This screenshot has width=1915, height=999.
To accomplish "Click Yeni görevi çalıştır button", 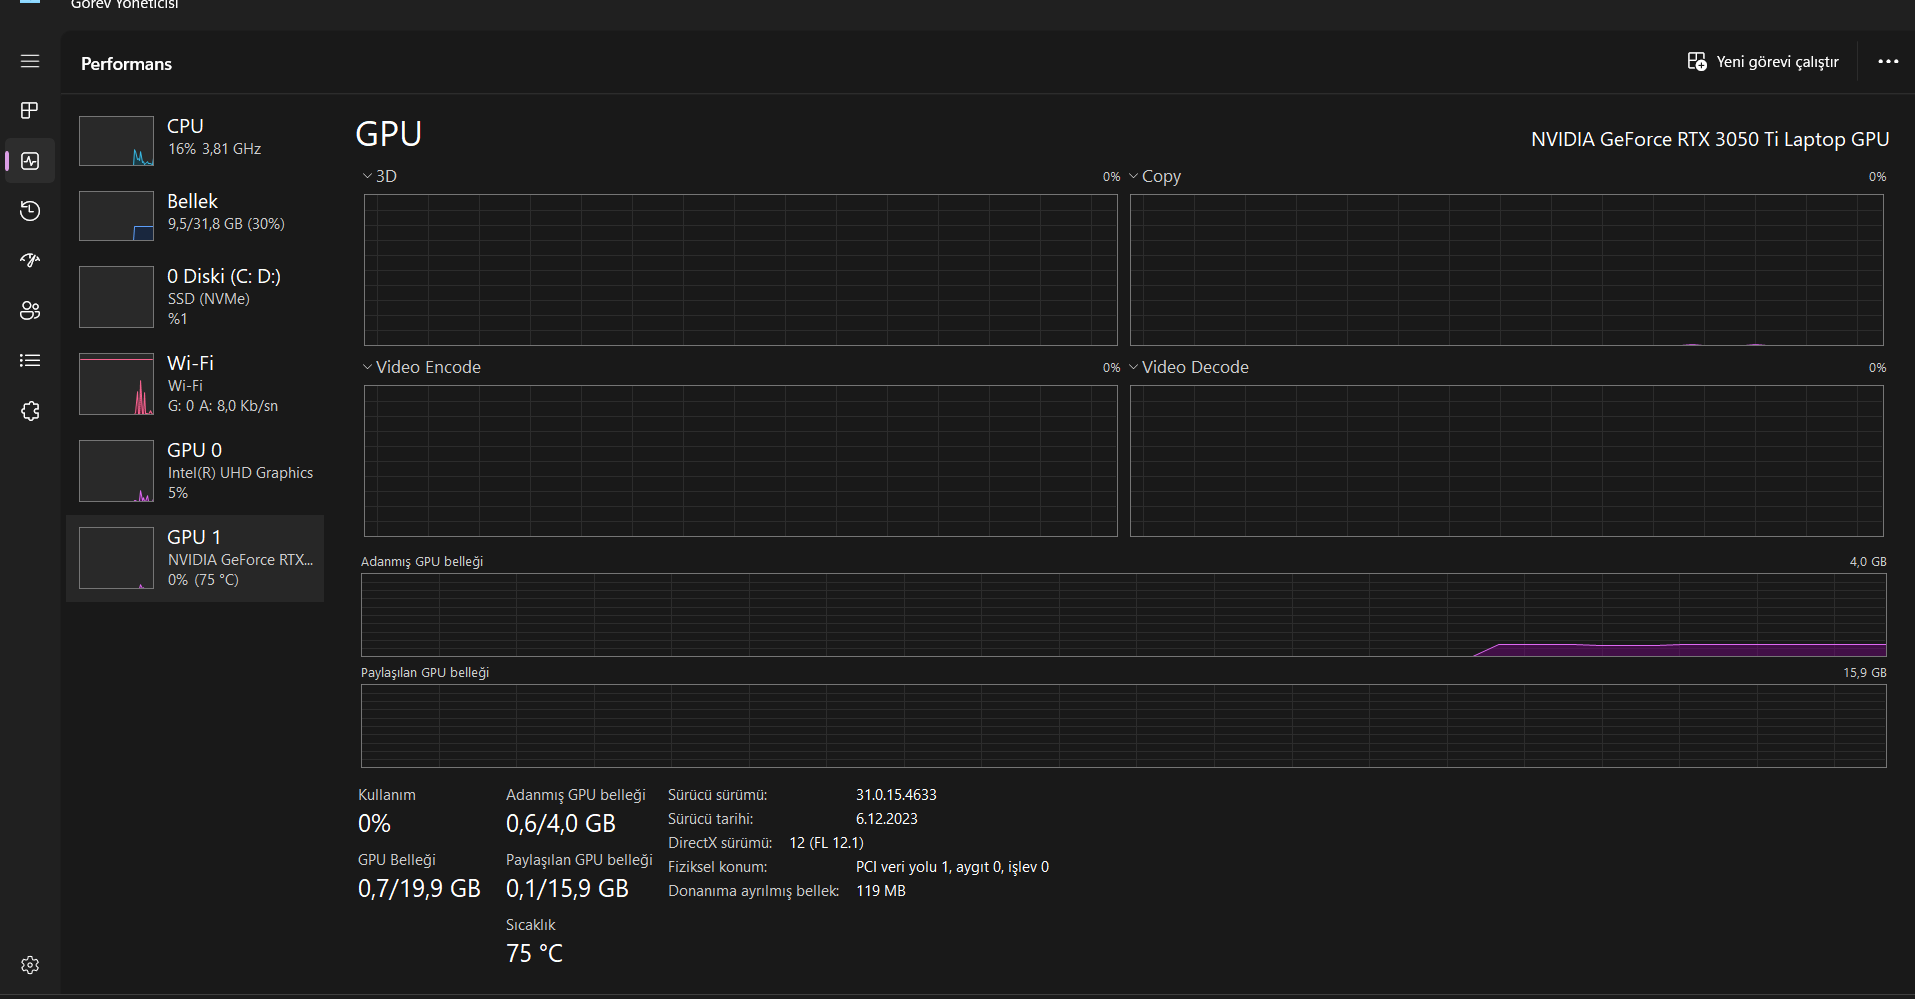I will tap(1763, 62).
